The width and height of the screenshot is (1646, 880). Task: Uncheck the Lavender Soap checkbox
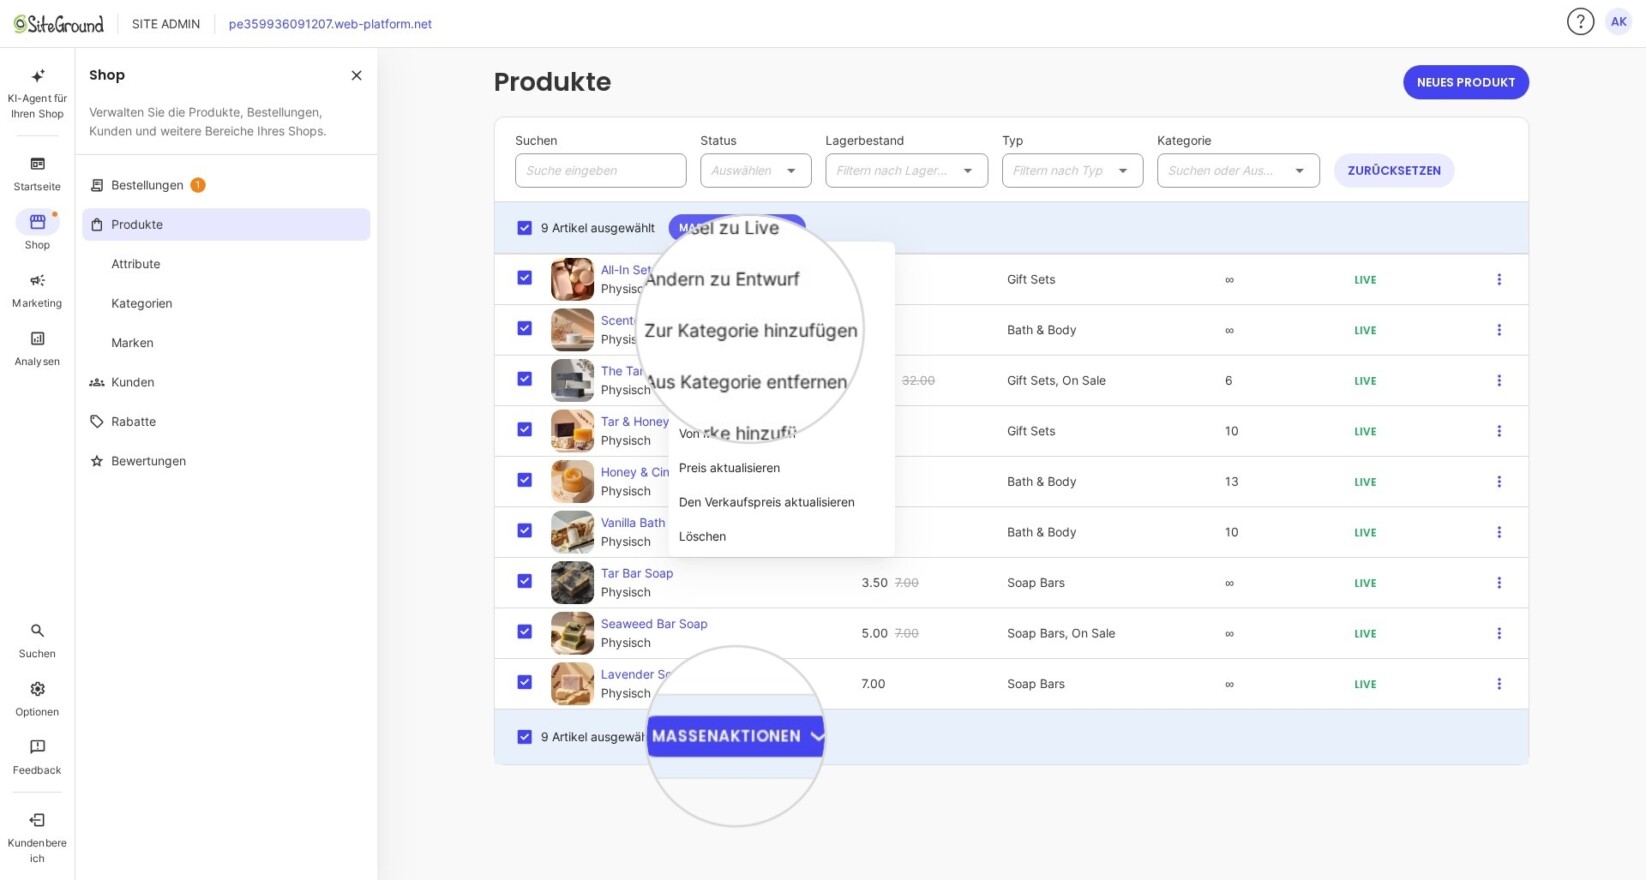point(524,682)
